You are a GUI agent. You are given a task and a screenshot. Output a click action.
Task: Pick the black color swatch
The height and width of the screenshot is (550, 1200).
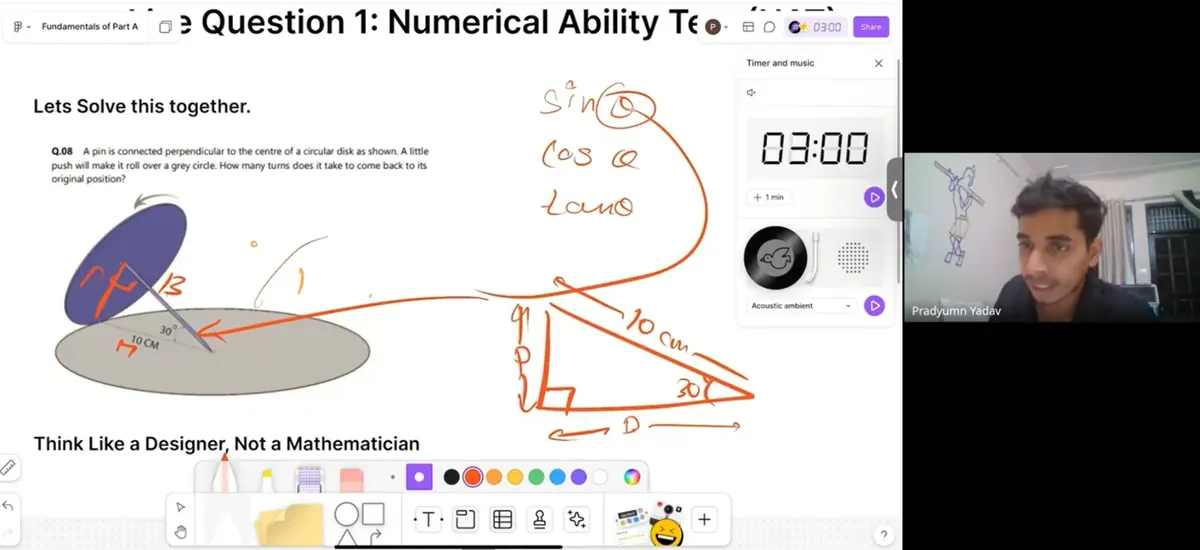(x=452, y=477)
